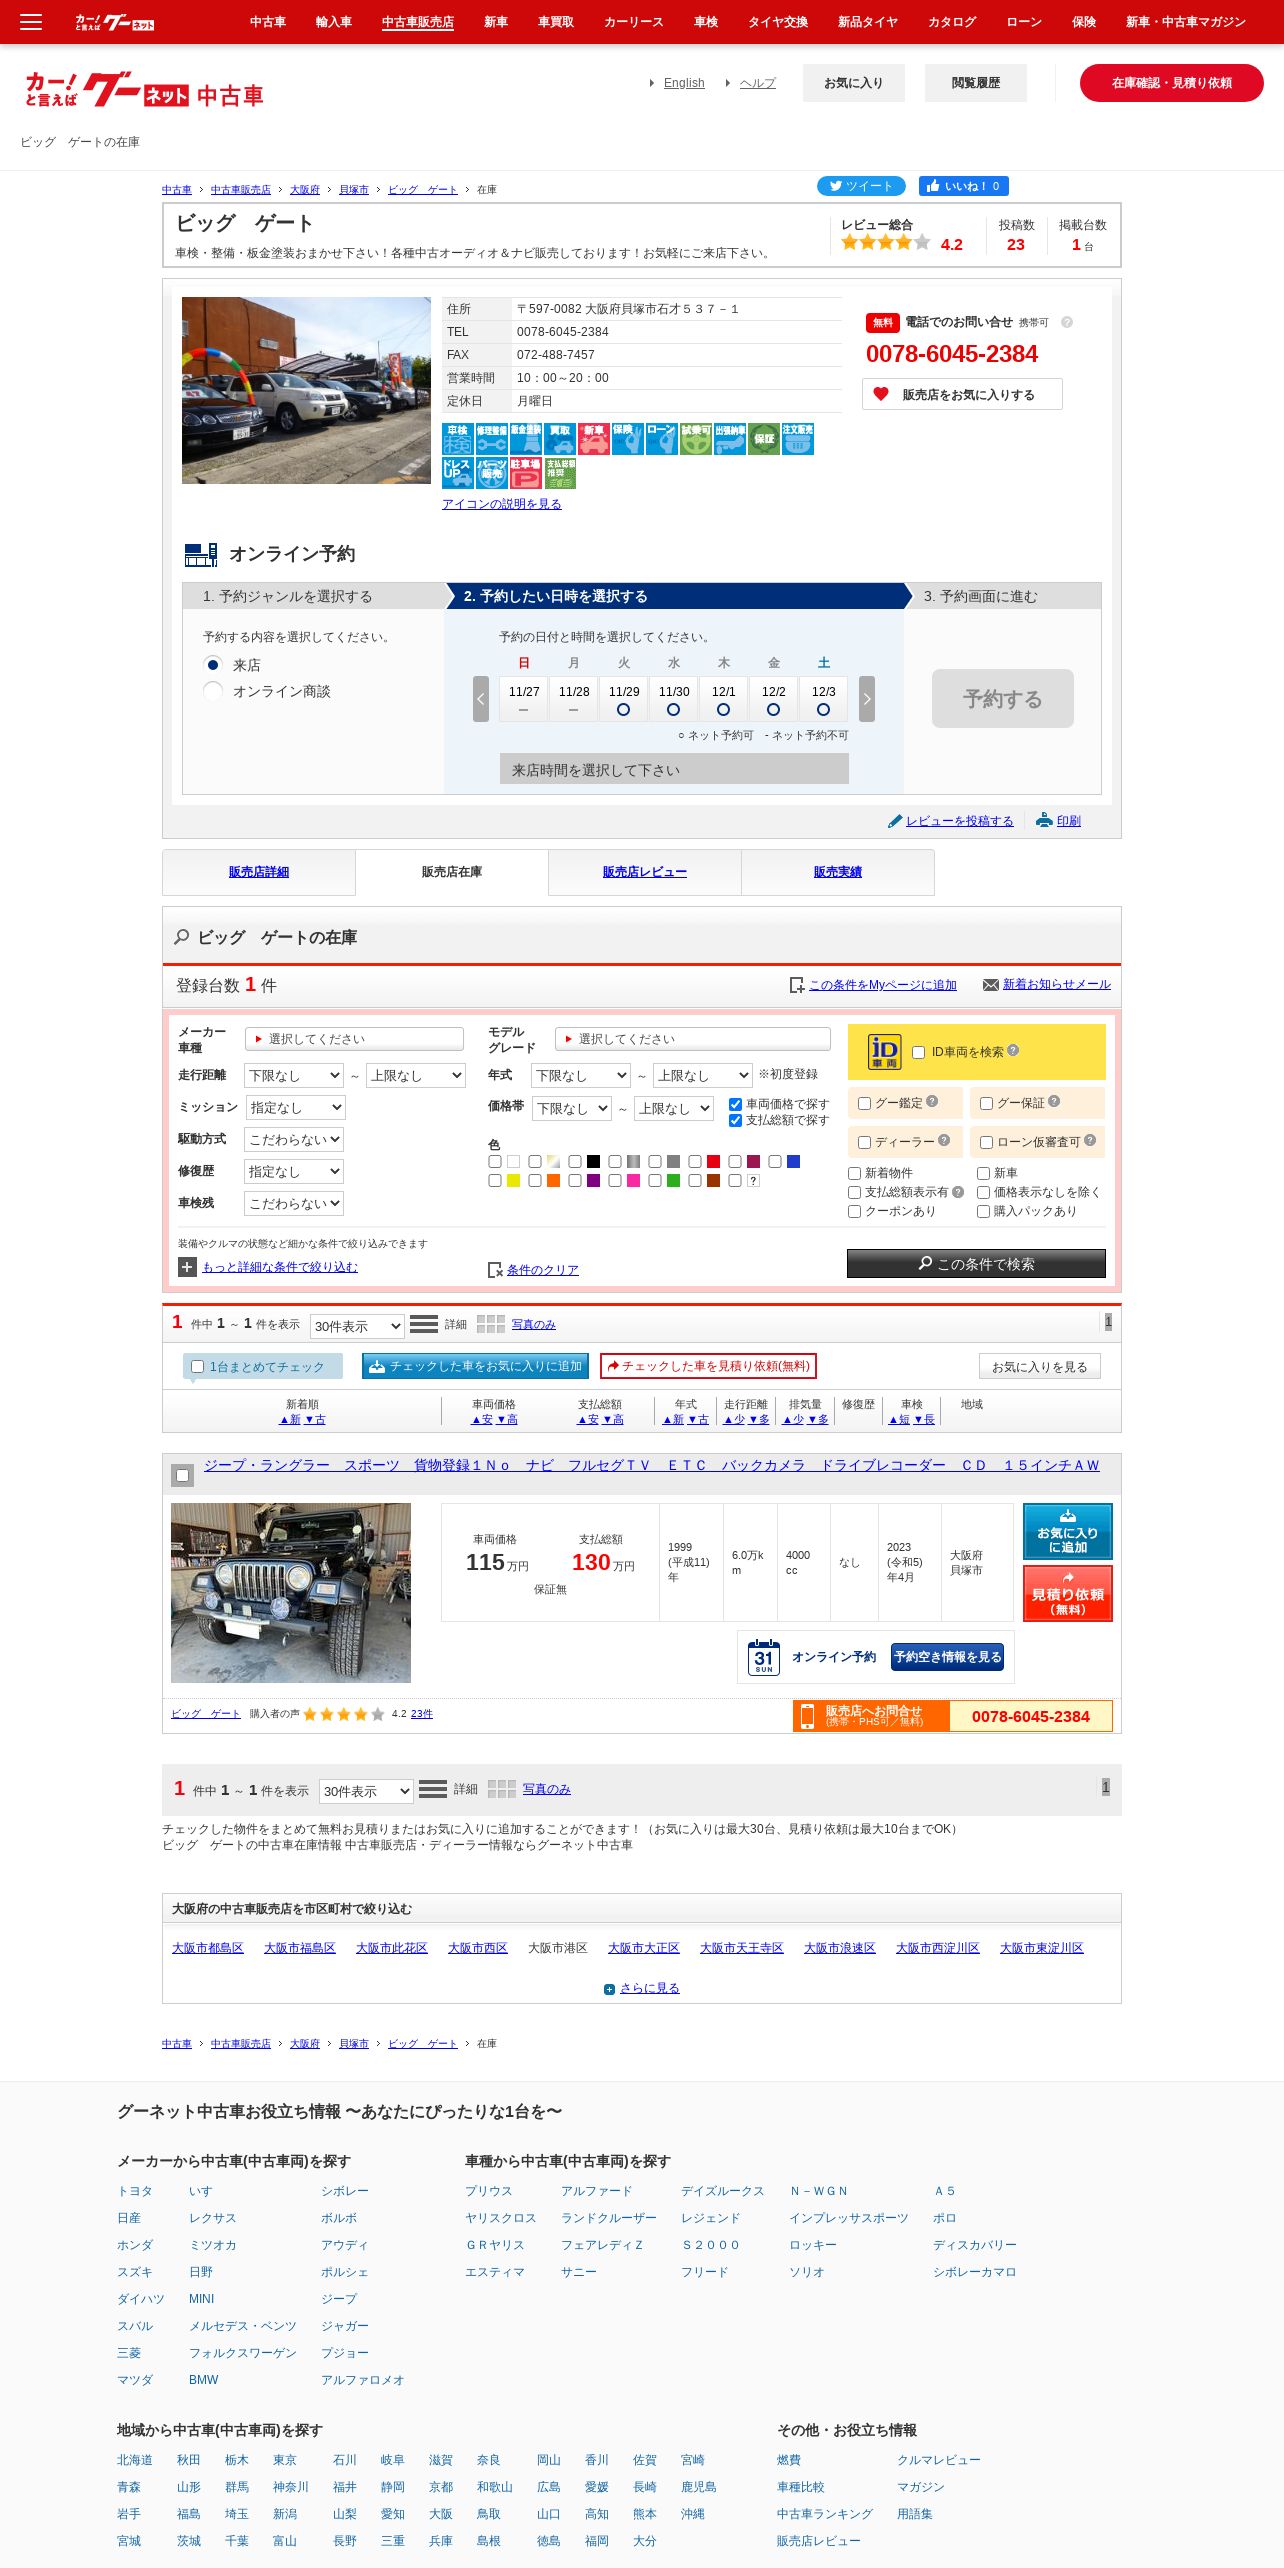Open the hamburger menu icon
The width and height of the screenshot is (1284, 2568).
(x=31, y=21)
